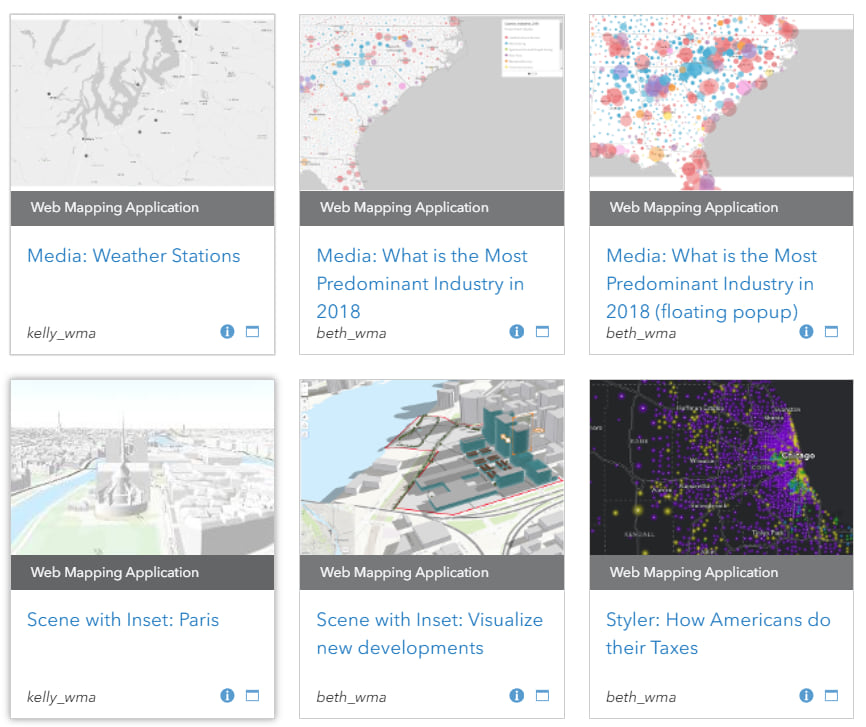Select the Weather Stations gray map thumbnail
This screenshot has height=727, width=866.
(x=142, y=103)
